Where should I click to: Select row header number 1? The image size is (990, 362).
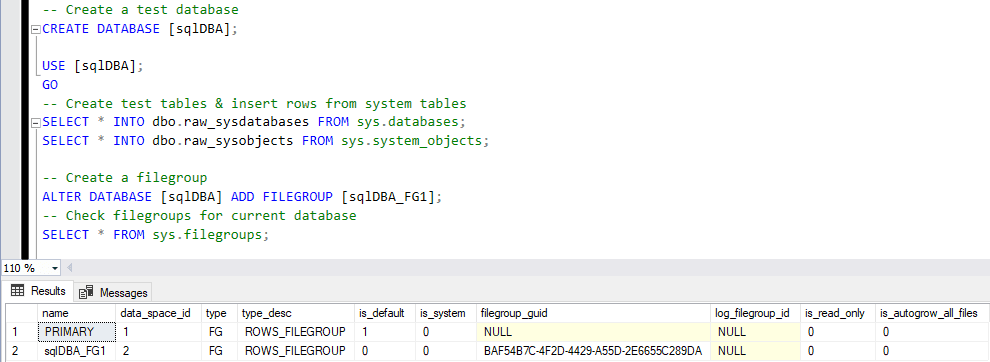22,332
